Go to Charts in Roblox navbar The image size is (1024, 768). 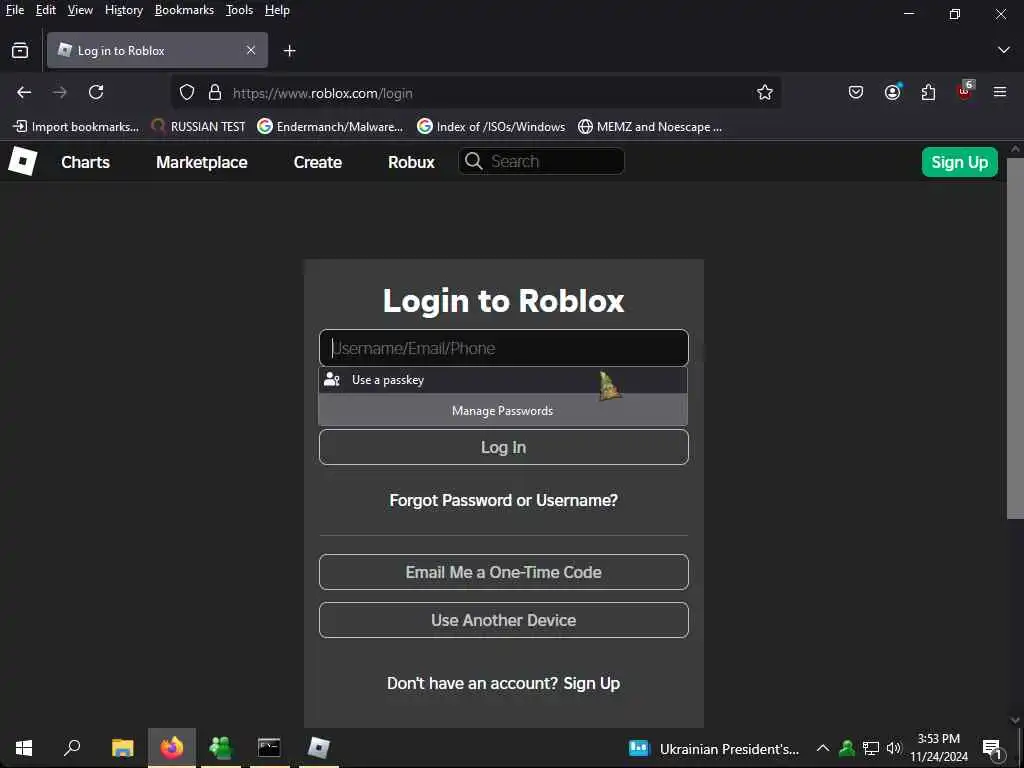click(86, 162)
